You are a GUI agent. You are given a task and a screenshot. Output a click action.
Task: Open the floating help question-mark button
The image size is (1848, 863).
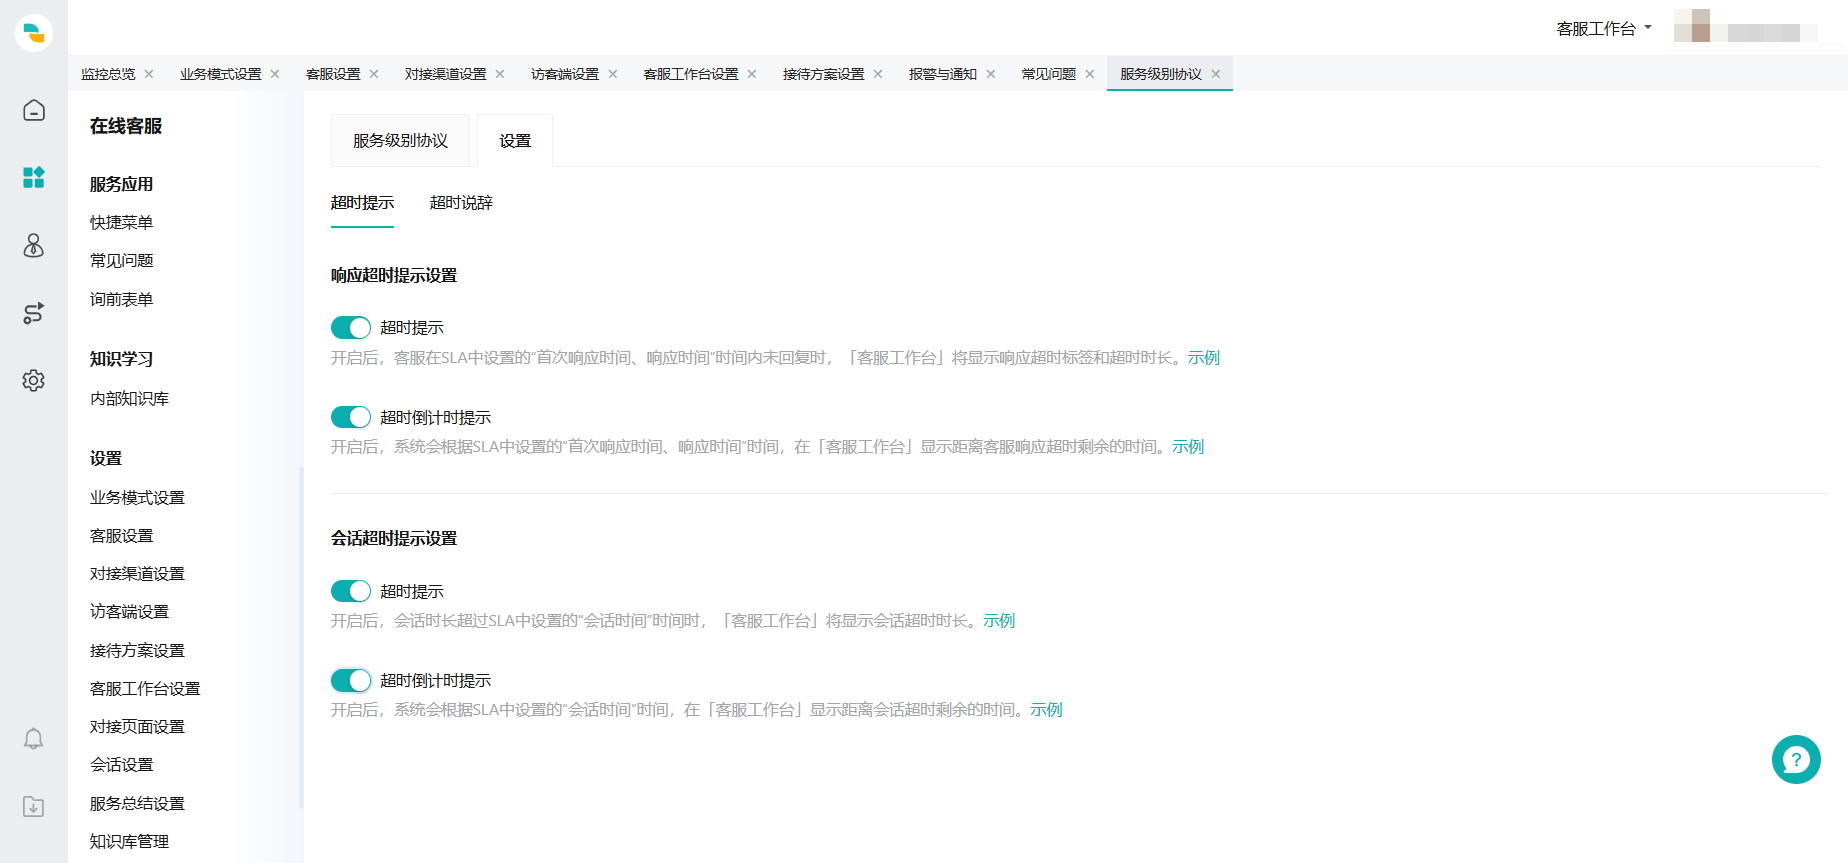(1796, 760)
